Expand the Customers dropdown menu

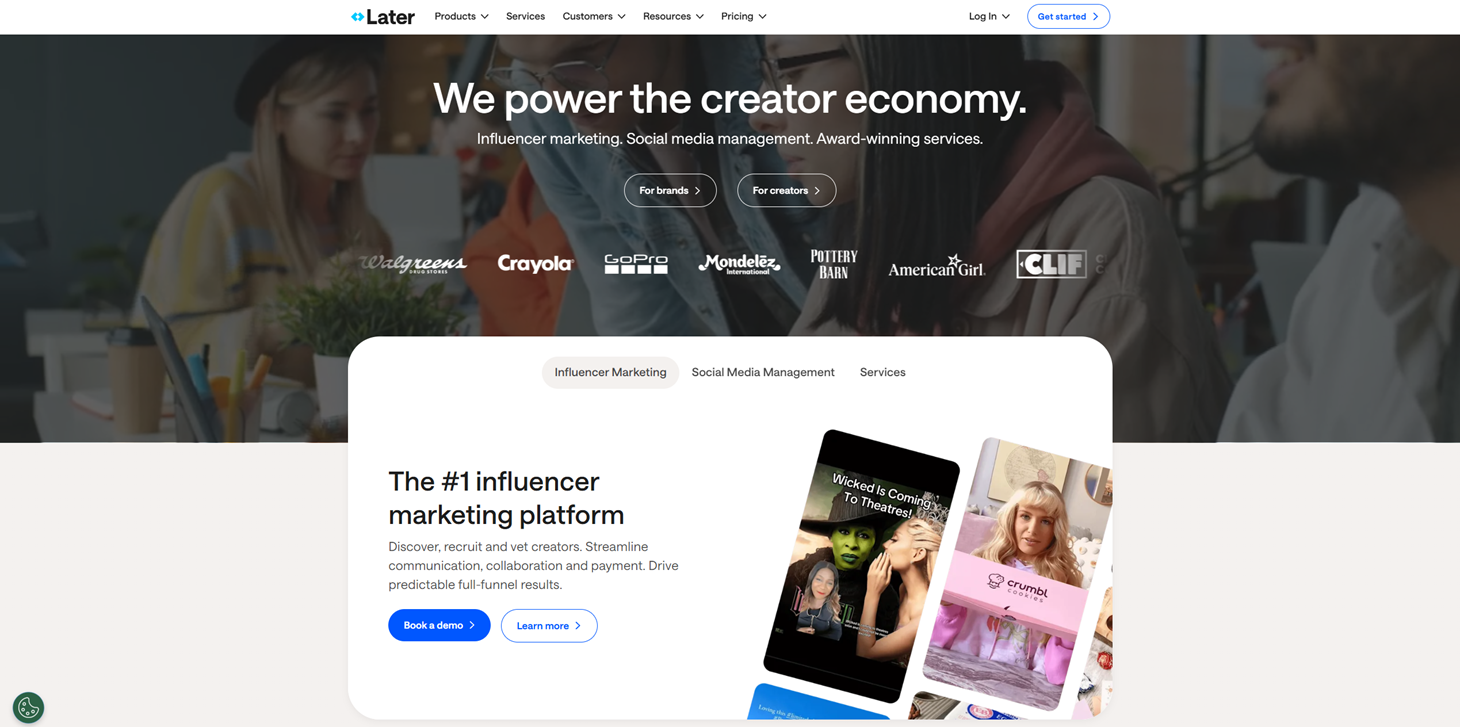(x=594, y=17)
